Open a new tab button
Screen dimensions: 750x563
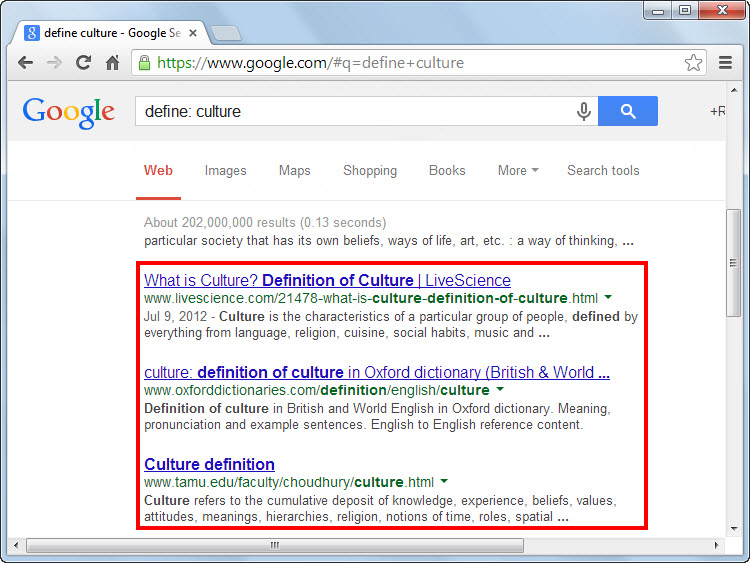pyautogui.click(x=226, y=33)
